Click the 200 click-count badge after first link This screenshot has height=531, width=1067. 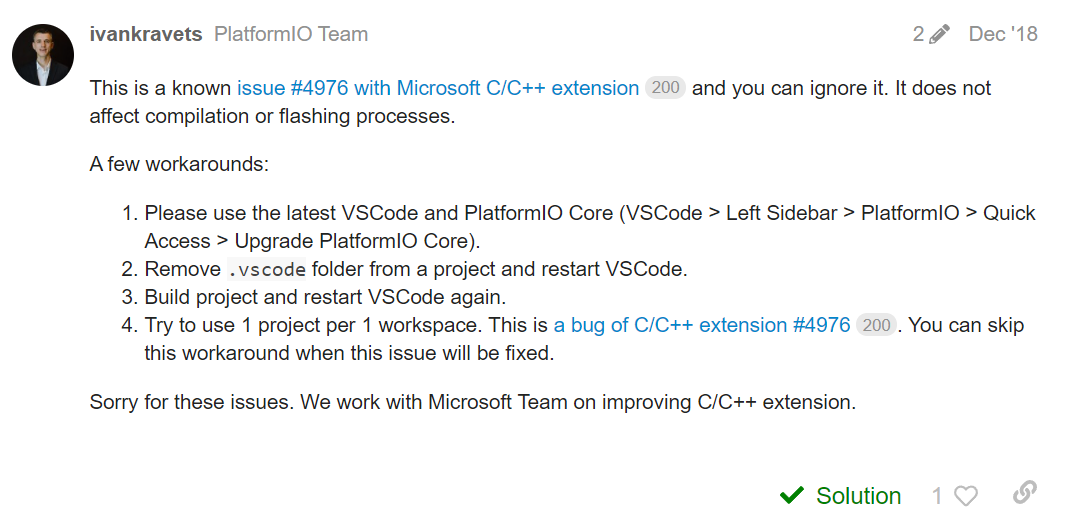point(666,88)
